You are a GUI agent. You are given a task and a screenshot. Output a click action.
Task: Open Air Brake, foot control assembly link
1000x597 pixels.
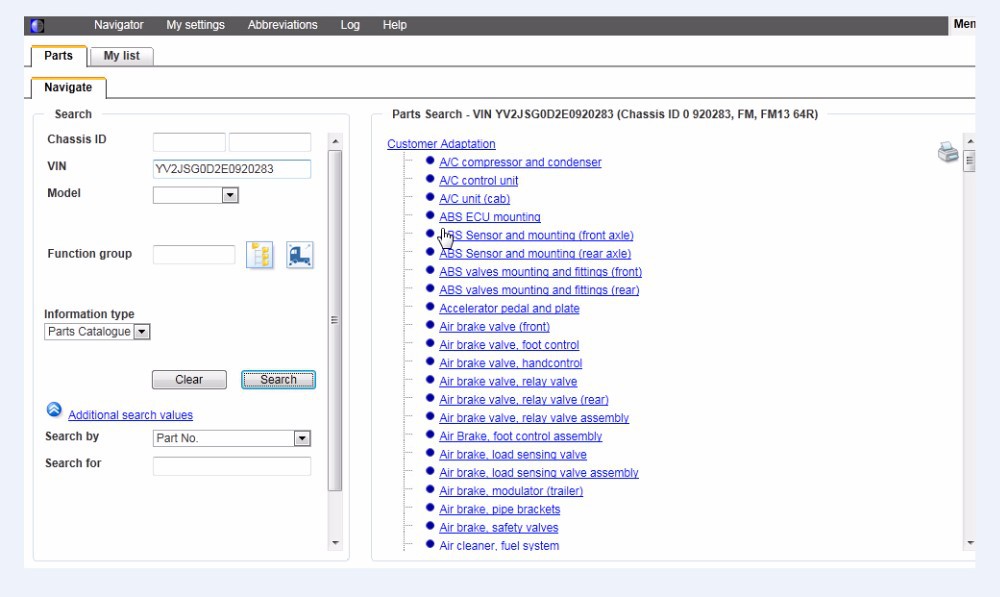pyautogui.click(x=520, y=436)
